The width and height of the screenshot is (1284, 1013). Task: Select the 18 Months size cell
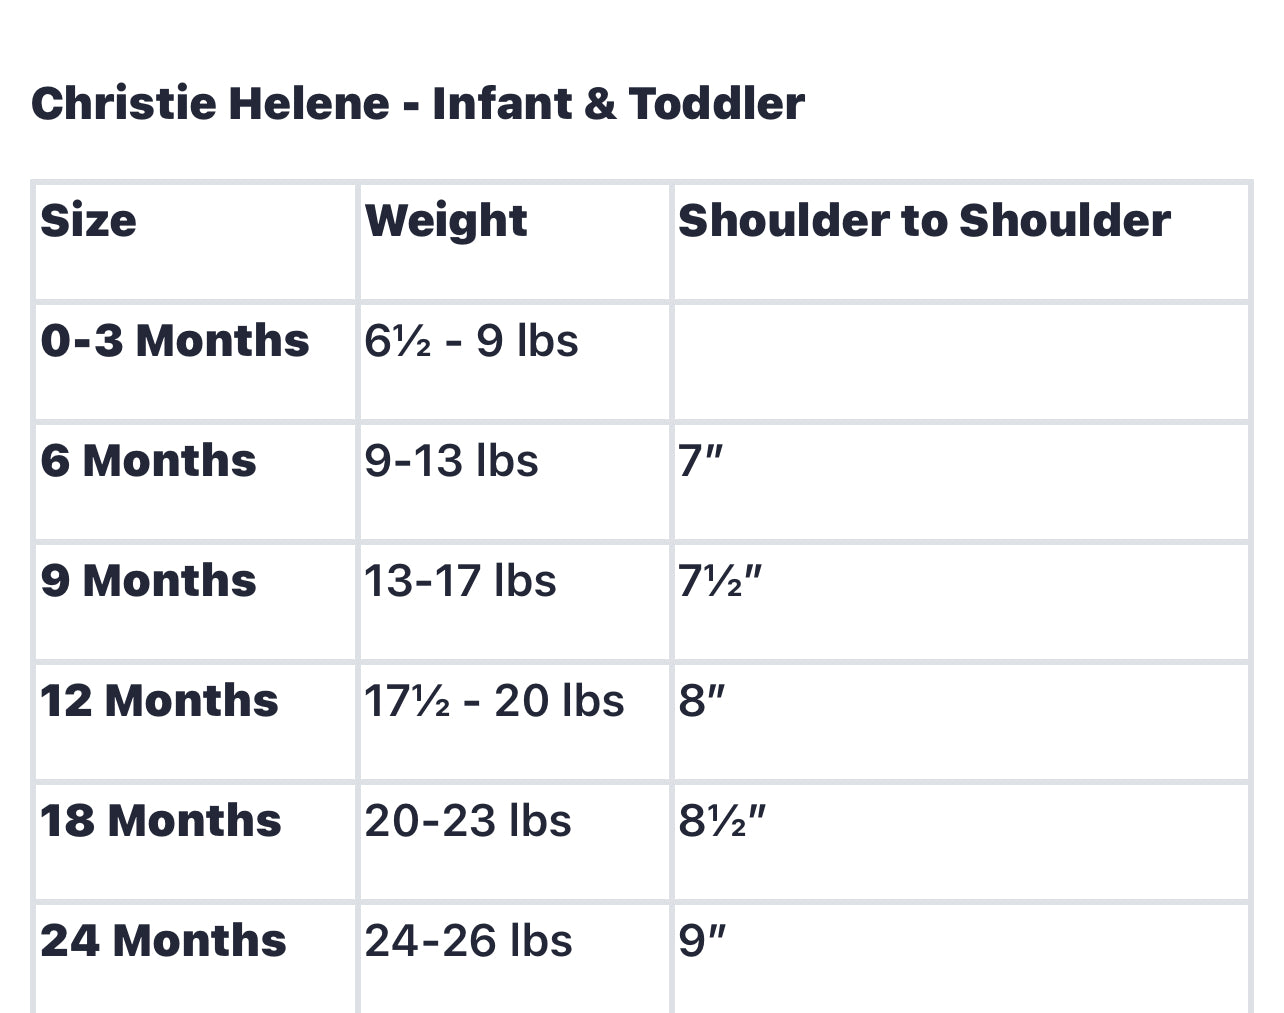tap(161, 821)
